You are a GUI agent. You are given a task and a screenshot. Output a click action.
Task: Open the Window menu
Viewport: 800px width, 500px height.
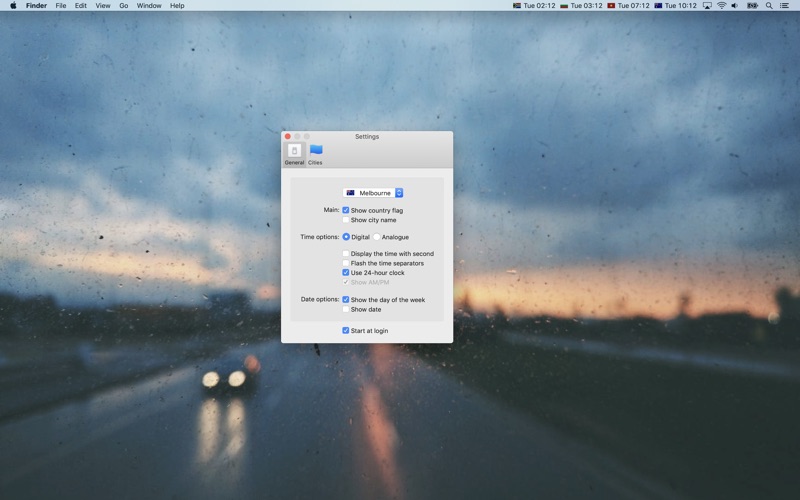tap(149, 6)
